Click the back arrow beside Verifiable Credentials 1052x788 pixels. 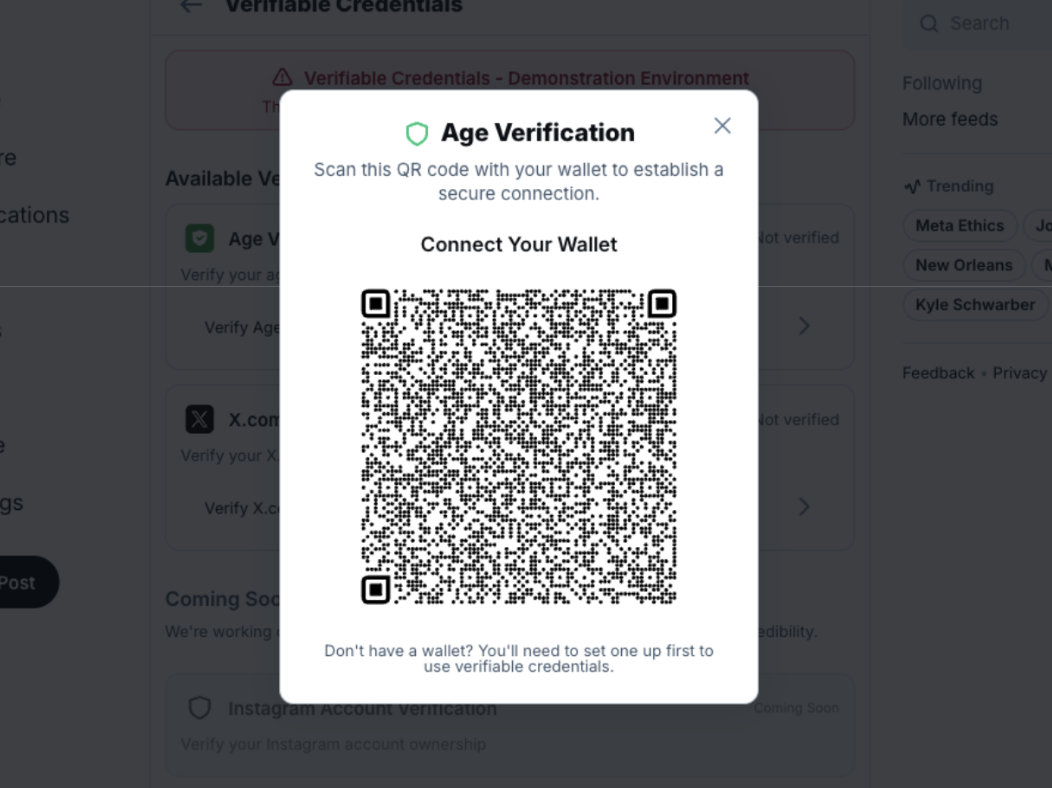point(190,5)
